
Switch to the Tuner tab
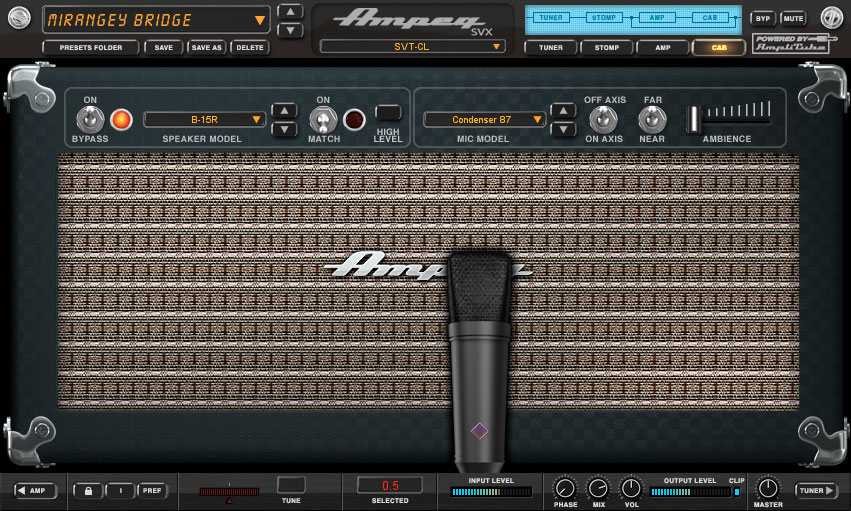[x=551, y=48]
